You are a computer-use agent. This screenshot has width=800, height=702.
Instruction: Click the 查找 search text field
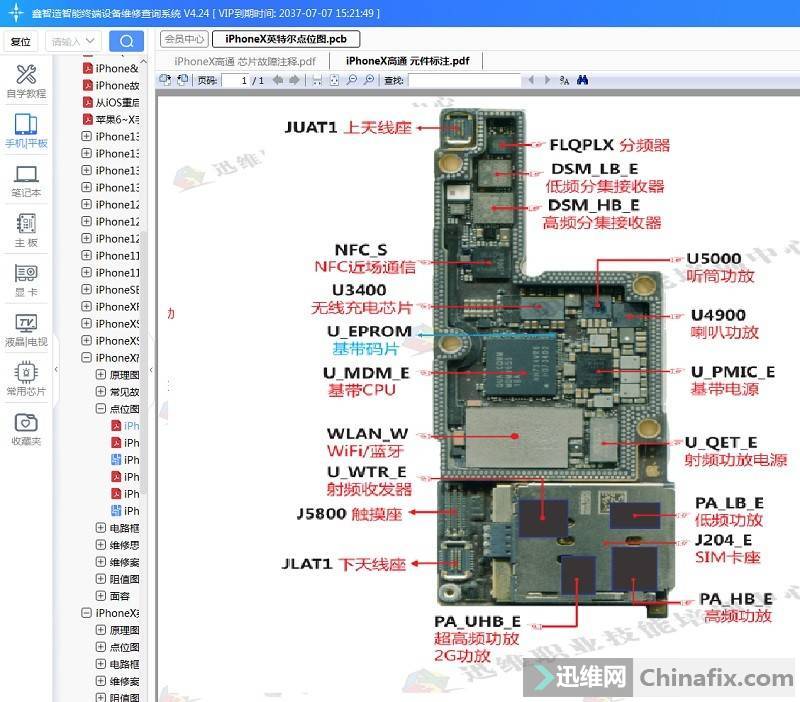point(460,80)
